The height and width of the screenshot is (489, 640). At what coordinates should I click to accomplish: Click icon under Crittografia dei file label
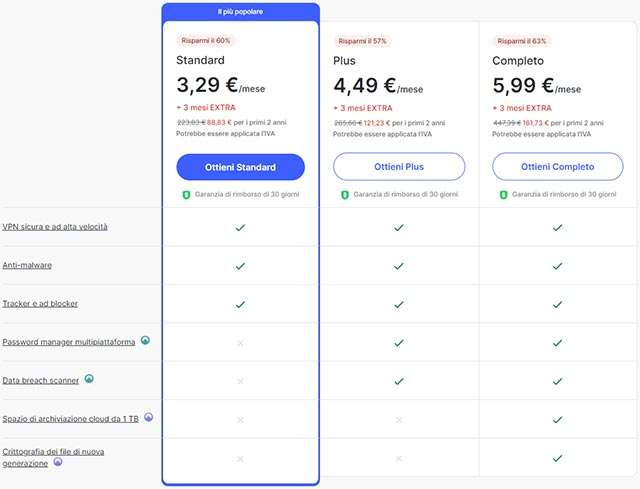coord(58,464)
